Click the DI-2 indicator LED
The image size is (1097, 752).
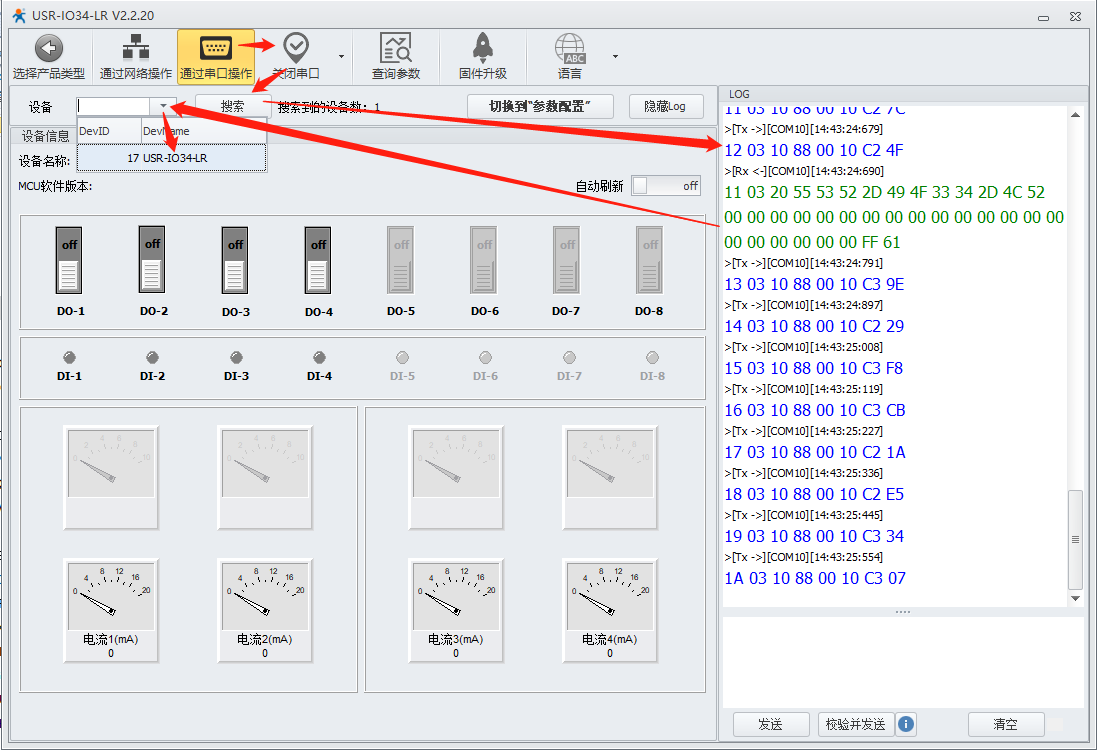point(153,357)
